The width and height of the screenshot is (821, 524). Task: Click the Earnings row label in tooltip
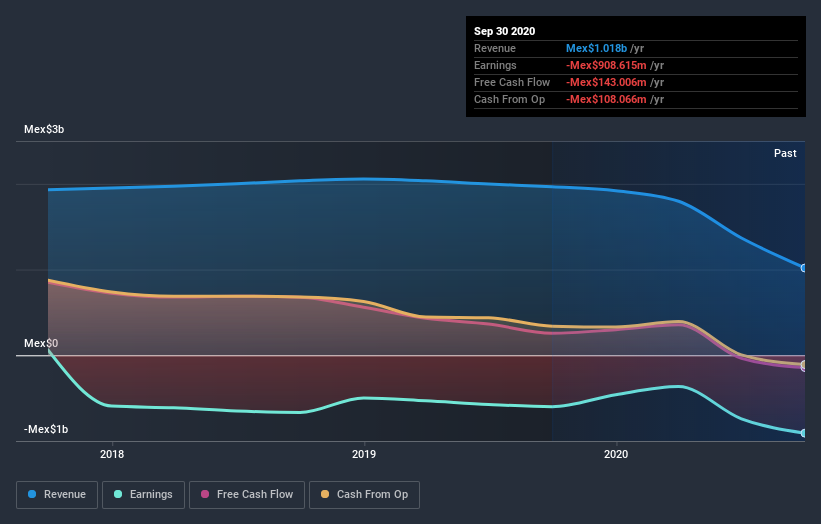[495, 65]
